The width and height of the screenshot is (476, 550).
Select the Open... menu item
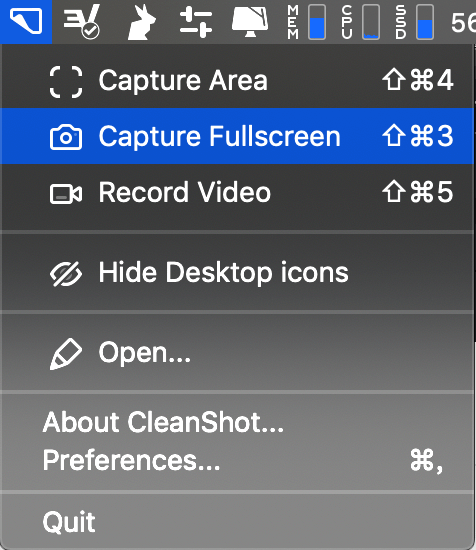click(237, 352)
